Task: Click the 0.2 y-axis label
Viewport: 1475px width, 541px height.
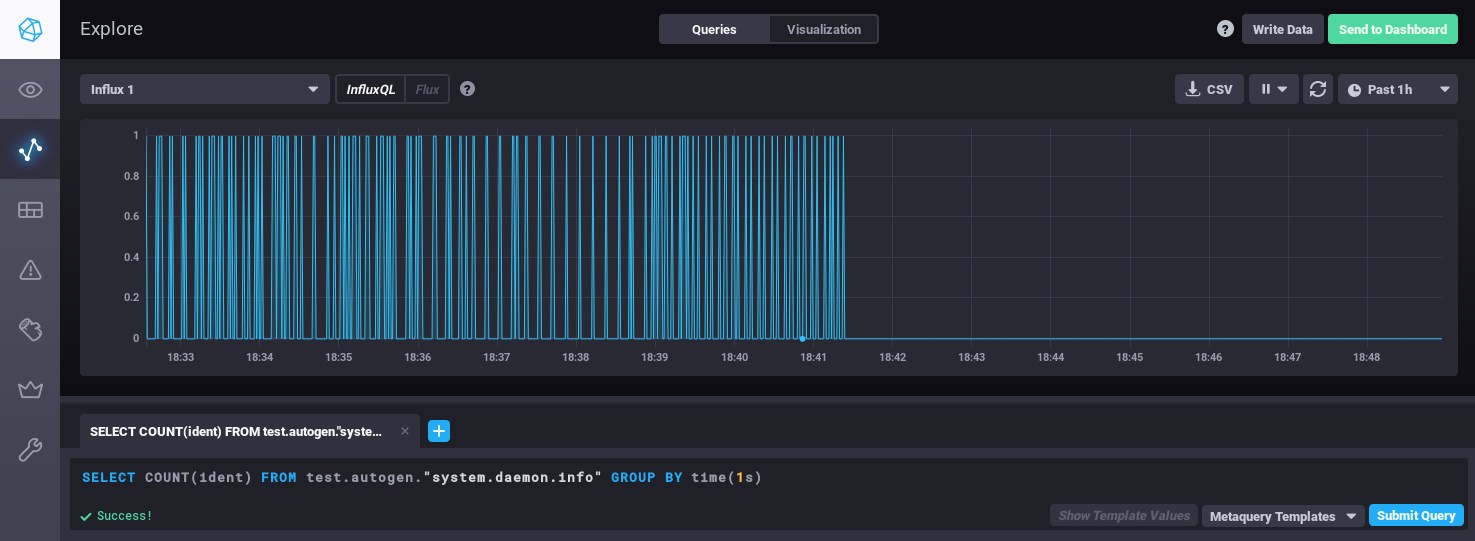Action: pyautogui.click(x=131, y=297)
